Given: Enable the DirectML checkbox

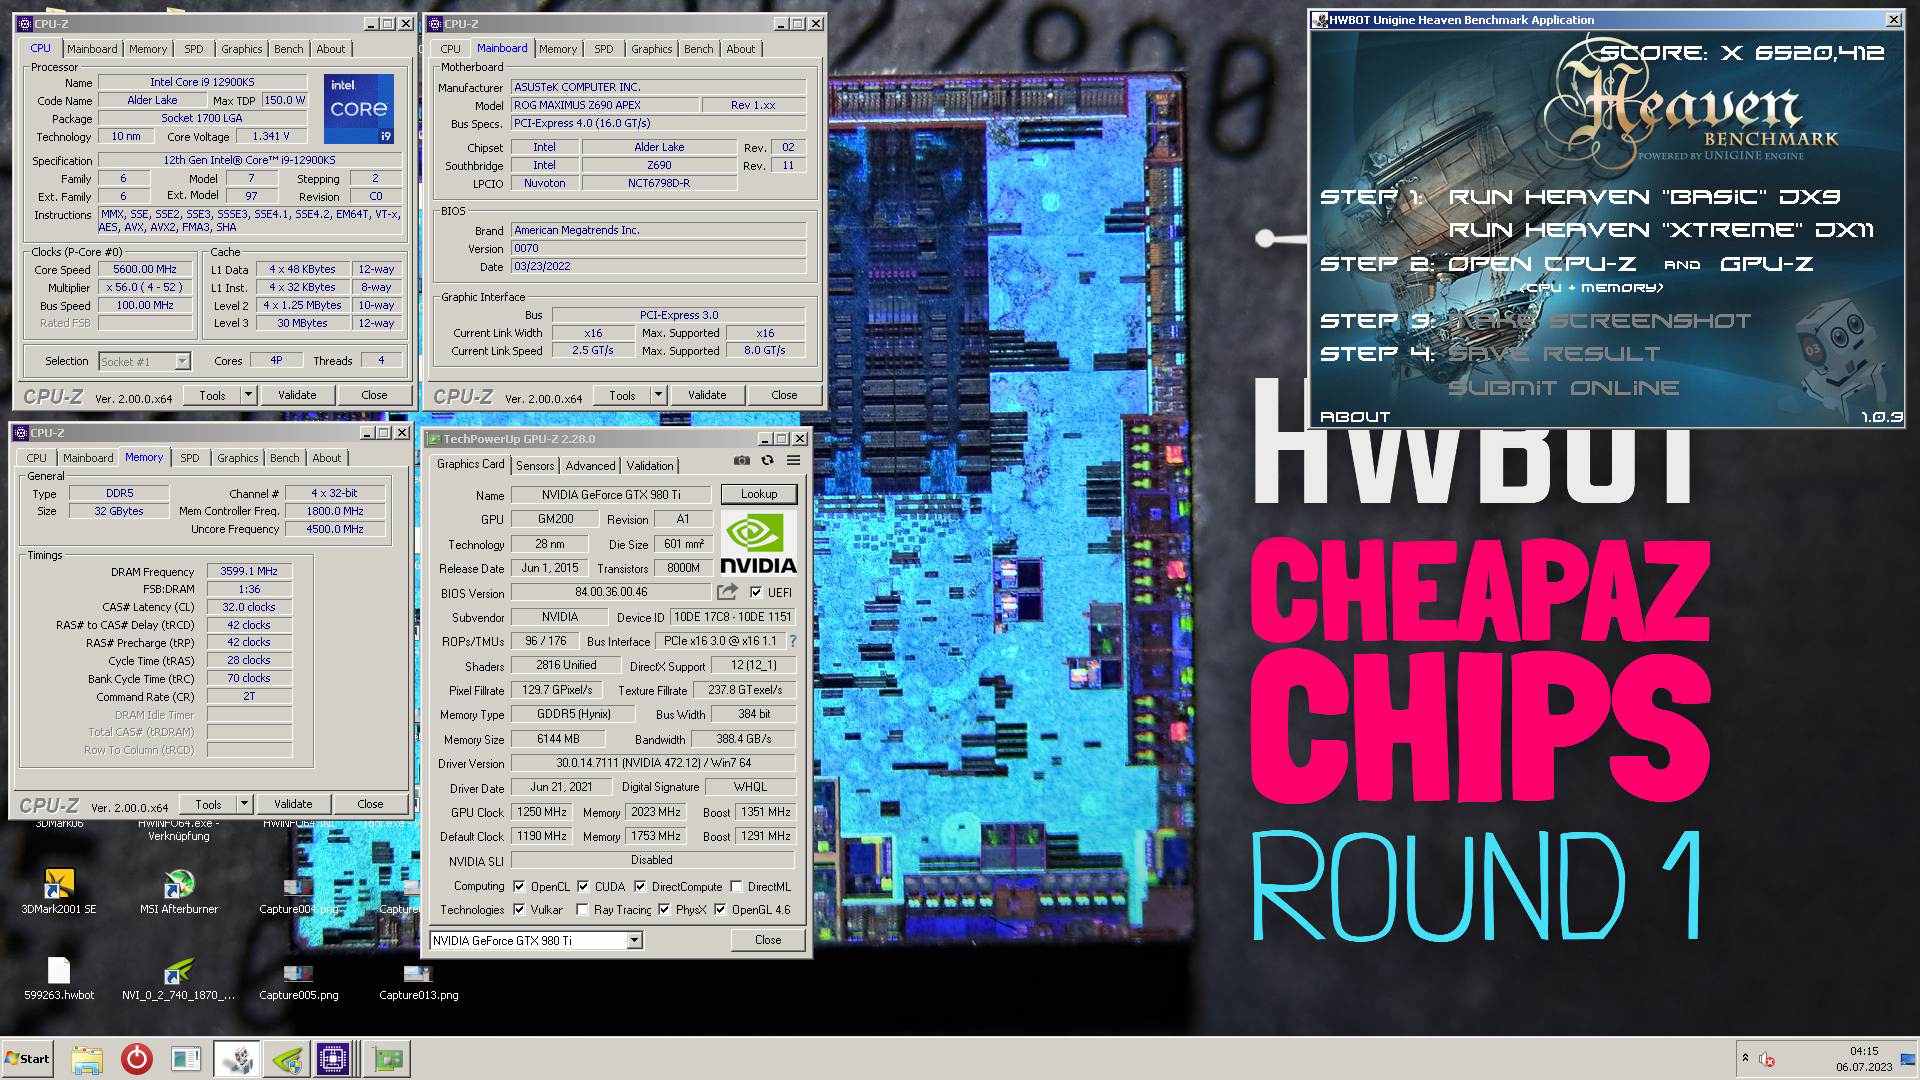Looking at the screenshot, I should 736,886.
